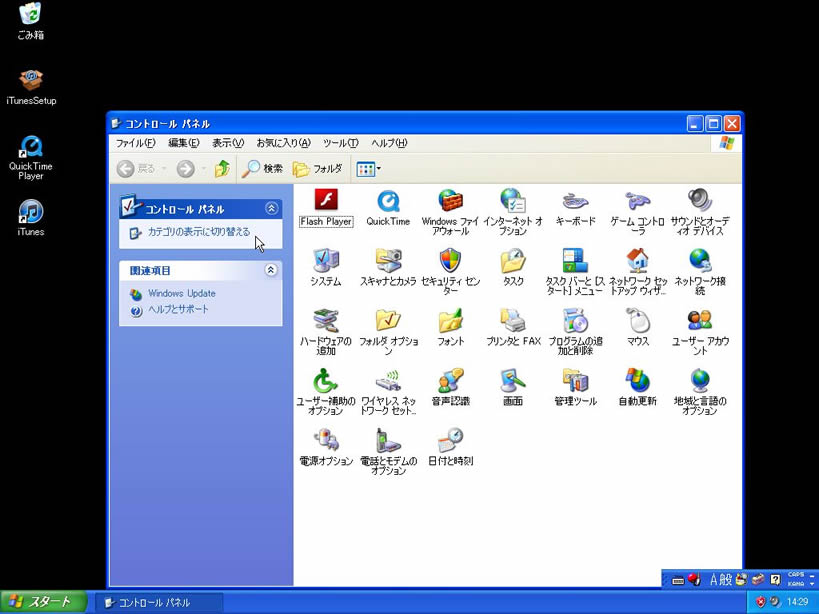
Task: Open 音声認識 icon
Action: (450, 387)
